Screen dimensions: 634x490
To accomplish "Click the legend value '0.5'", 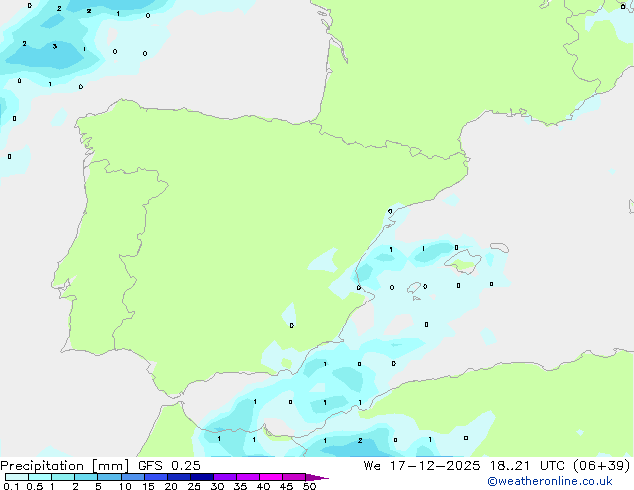I will pos(35,486).
